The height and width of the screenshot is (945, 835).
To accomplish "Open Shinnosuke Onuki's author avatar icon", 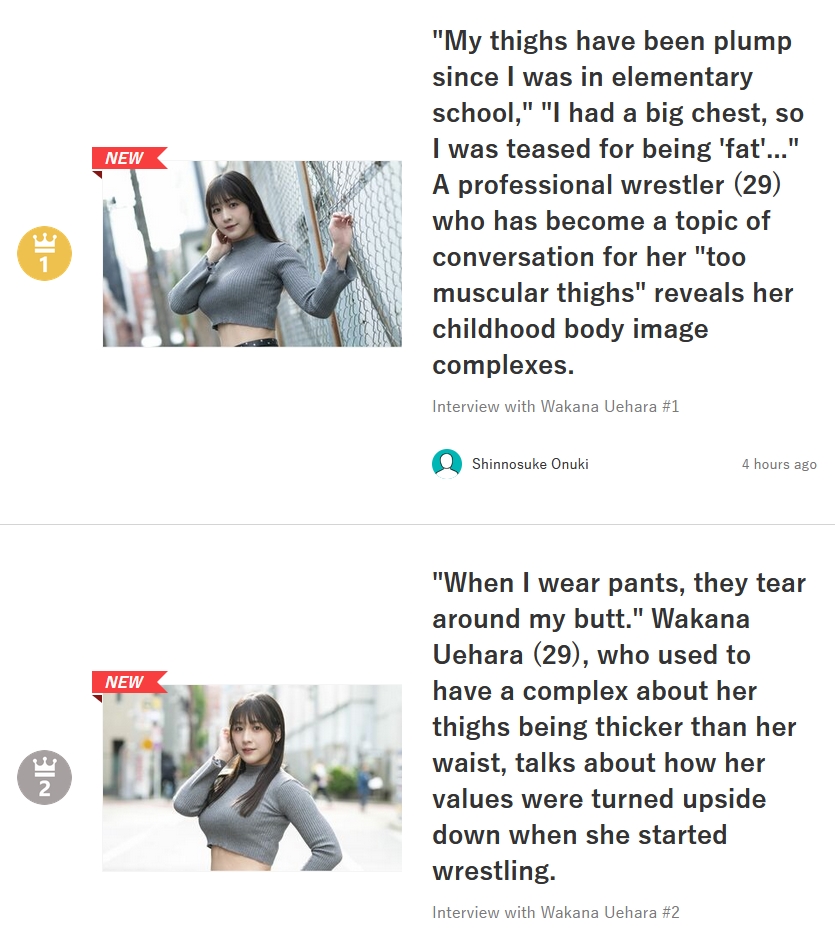I will (447, 463).
